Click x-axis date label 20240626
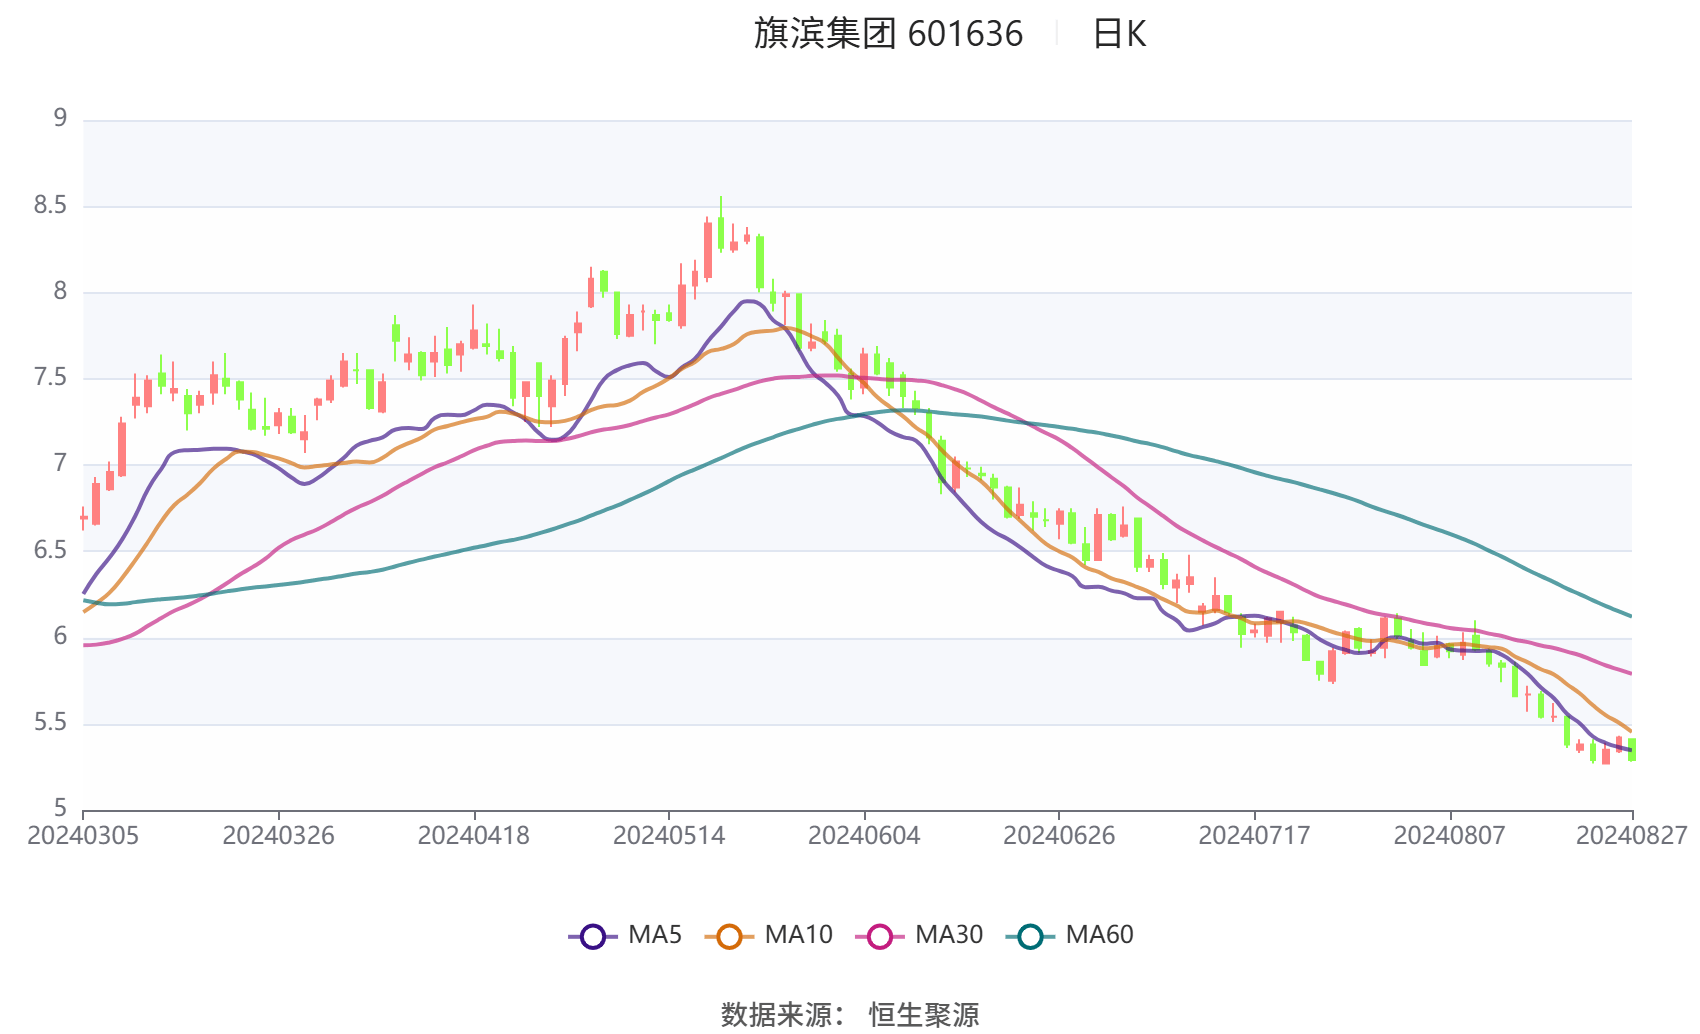1700x1034 pixels. click(1059, 836)
